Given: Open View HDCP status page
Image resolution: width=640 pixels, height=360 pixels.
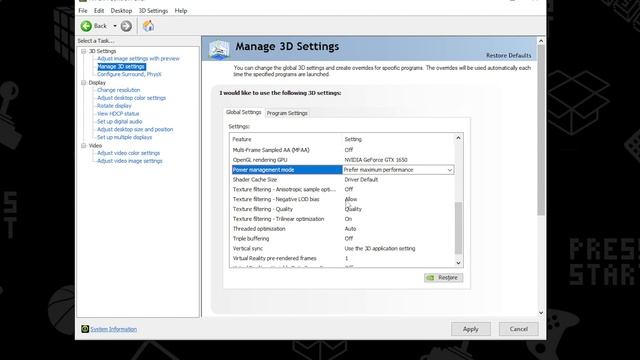Looking at the screenshot, I should click(x=118, y=113).
